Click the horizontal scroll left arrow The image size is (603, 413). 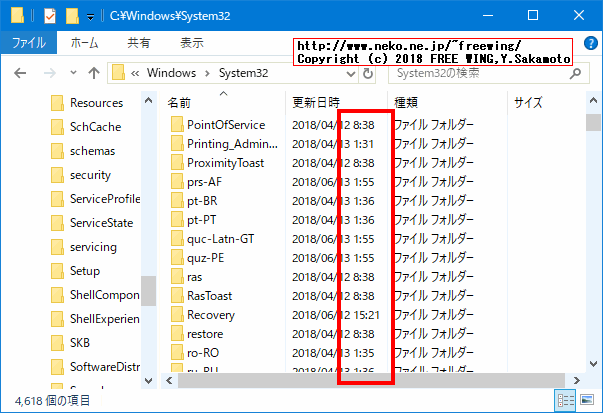click(169, 380)
